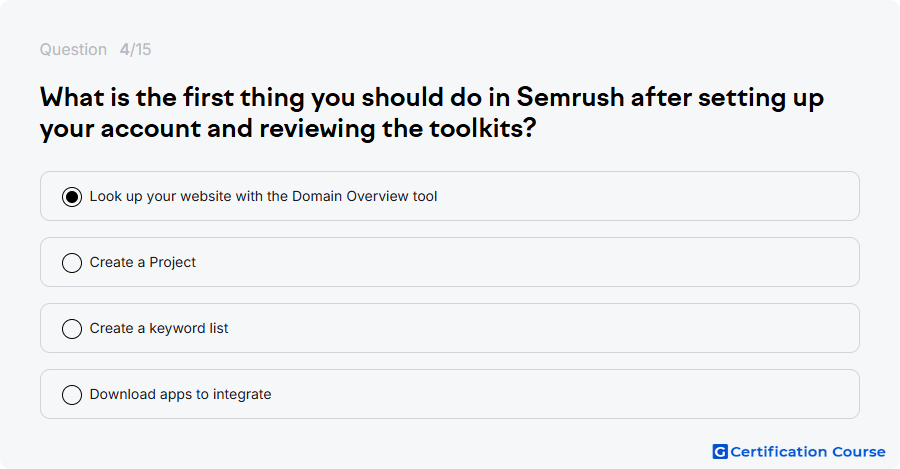Select the empty area of keyword list card
The height and width of the screenshot is (469, 900).
[543, 328]
